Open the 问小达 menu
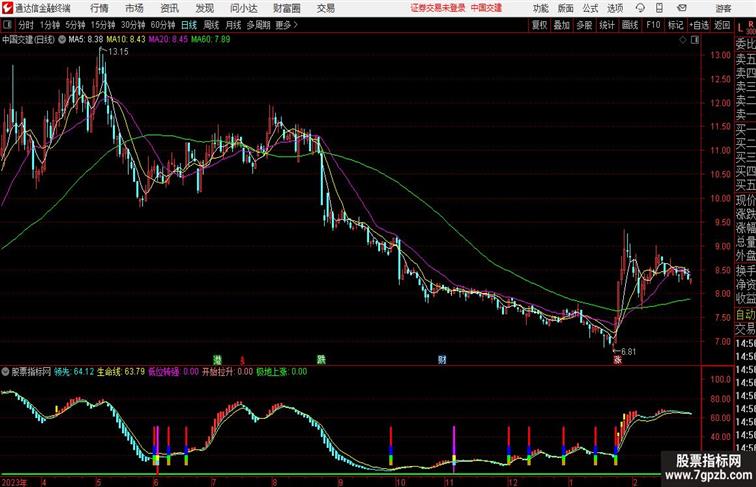756x487 pixels. pyautogui.click(x=243, y=8)
